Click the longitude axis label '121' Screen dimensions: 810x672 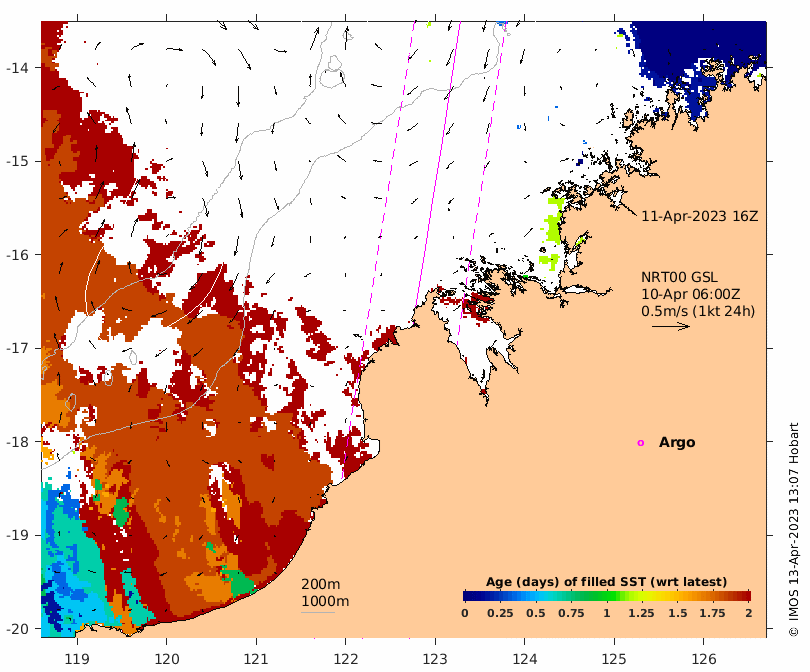256,660
